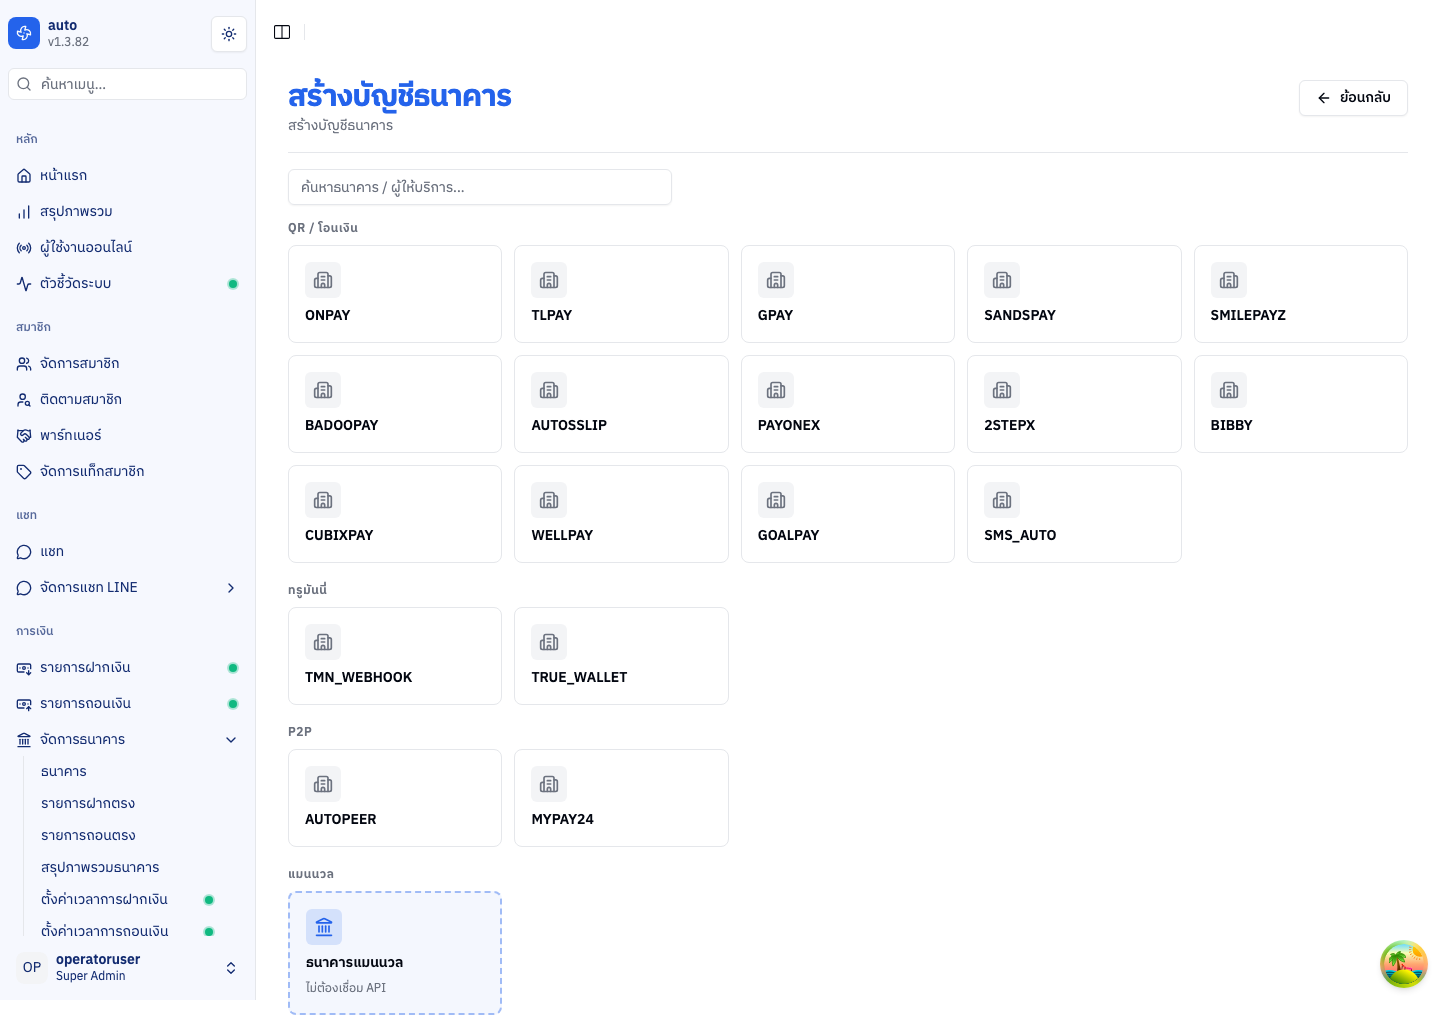Open the แชท menu item
1440x1031 pixels.
click(x=128, y=552)
